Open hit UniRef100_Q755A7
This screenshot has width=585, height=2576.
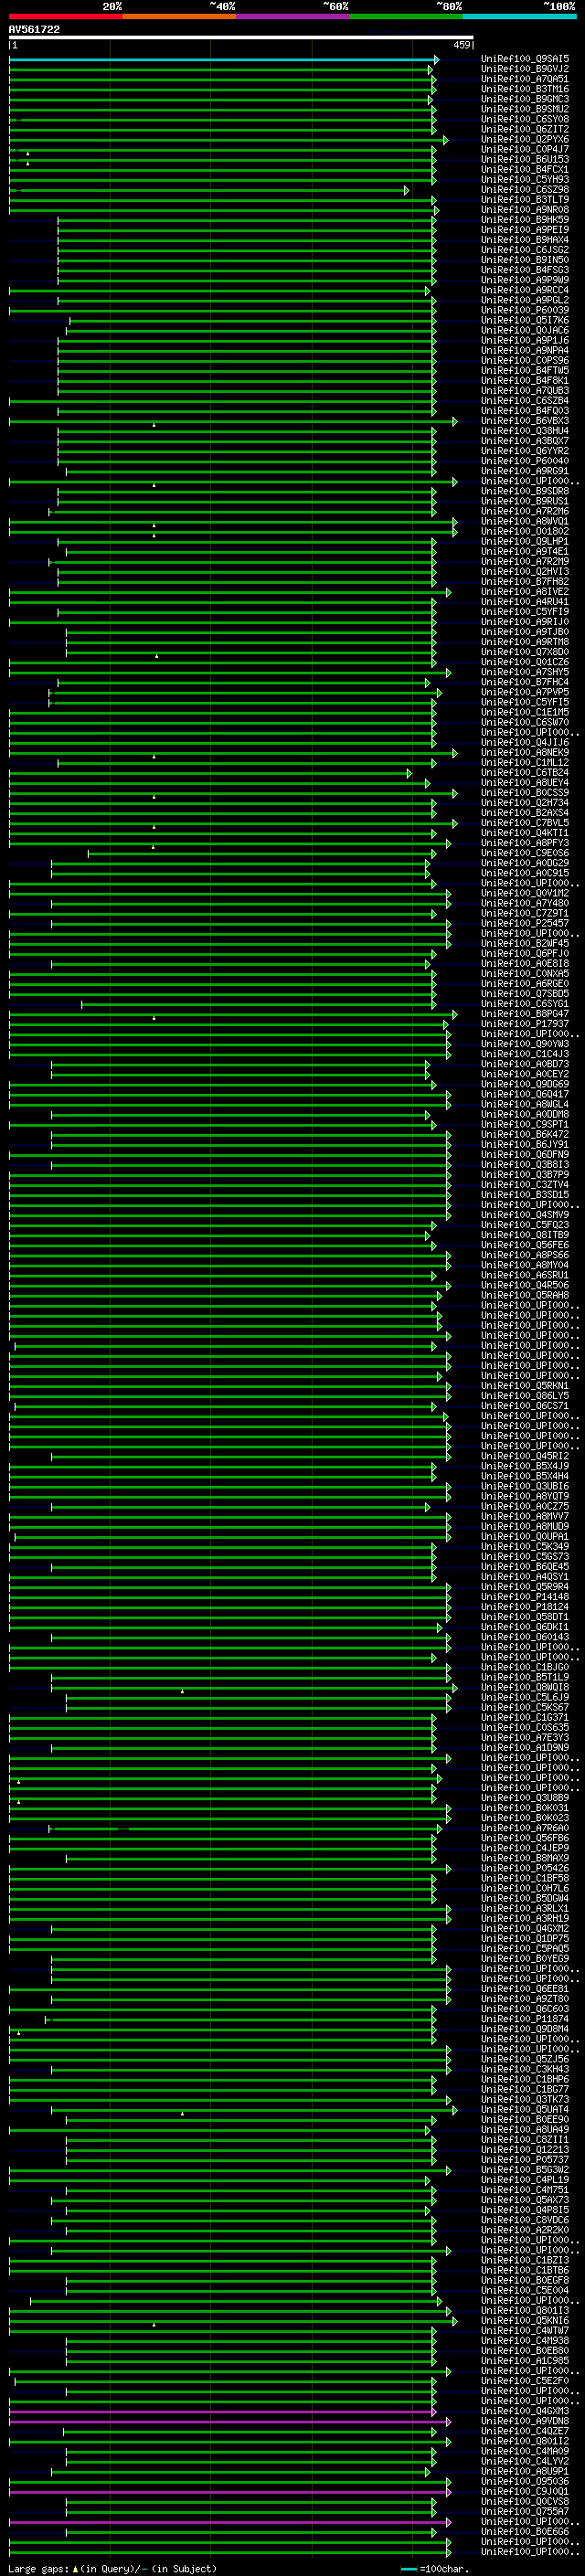[x=524, y=2511]
